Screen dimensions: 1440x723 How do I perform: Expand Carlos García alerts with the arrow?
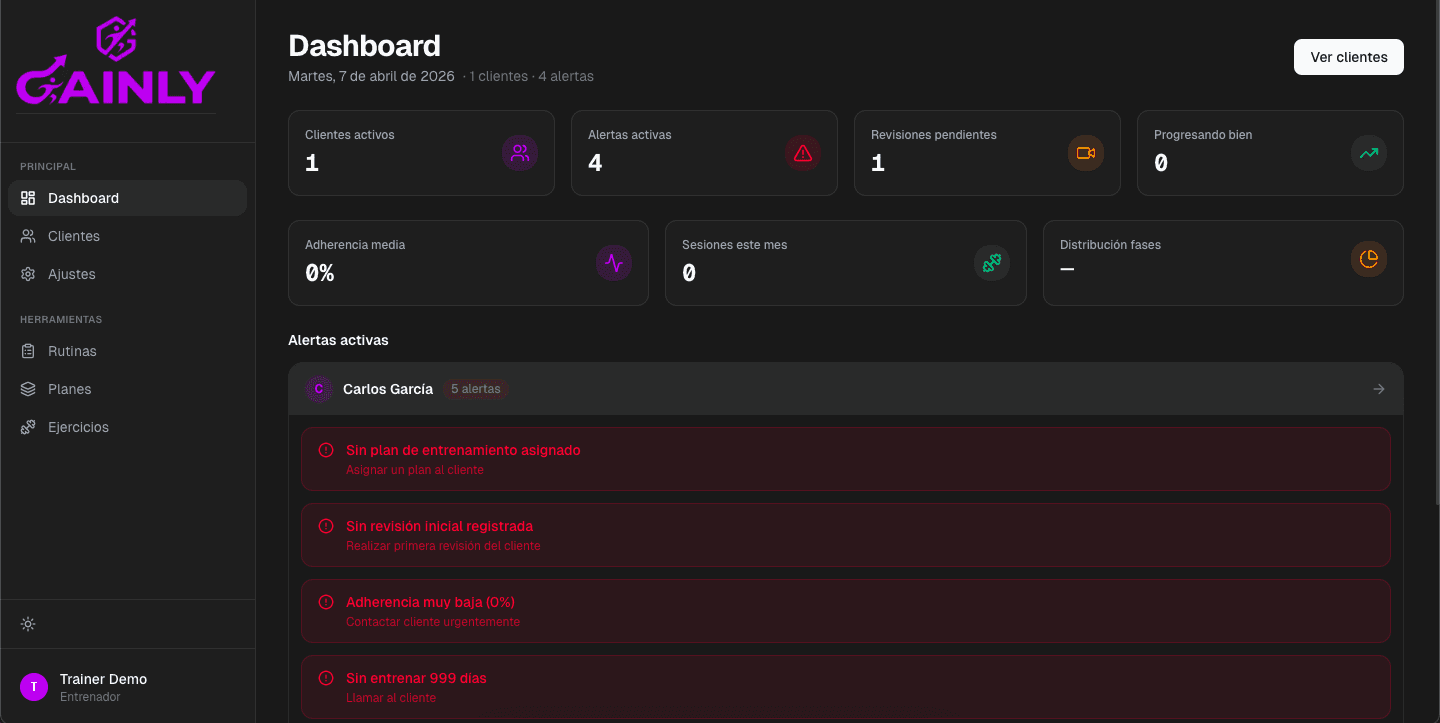click(1379, 389)
